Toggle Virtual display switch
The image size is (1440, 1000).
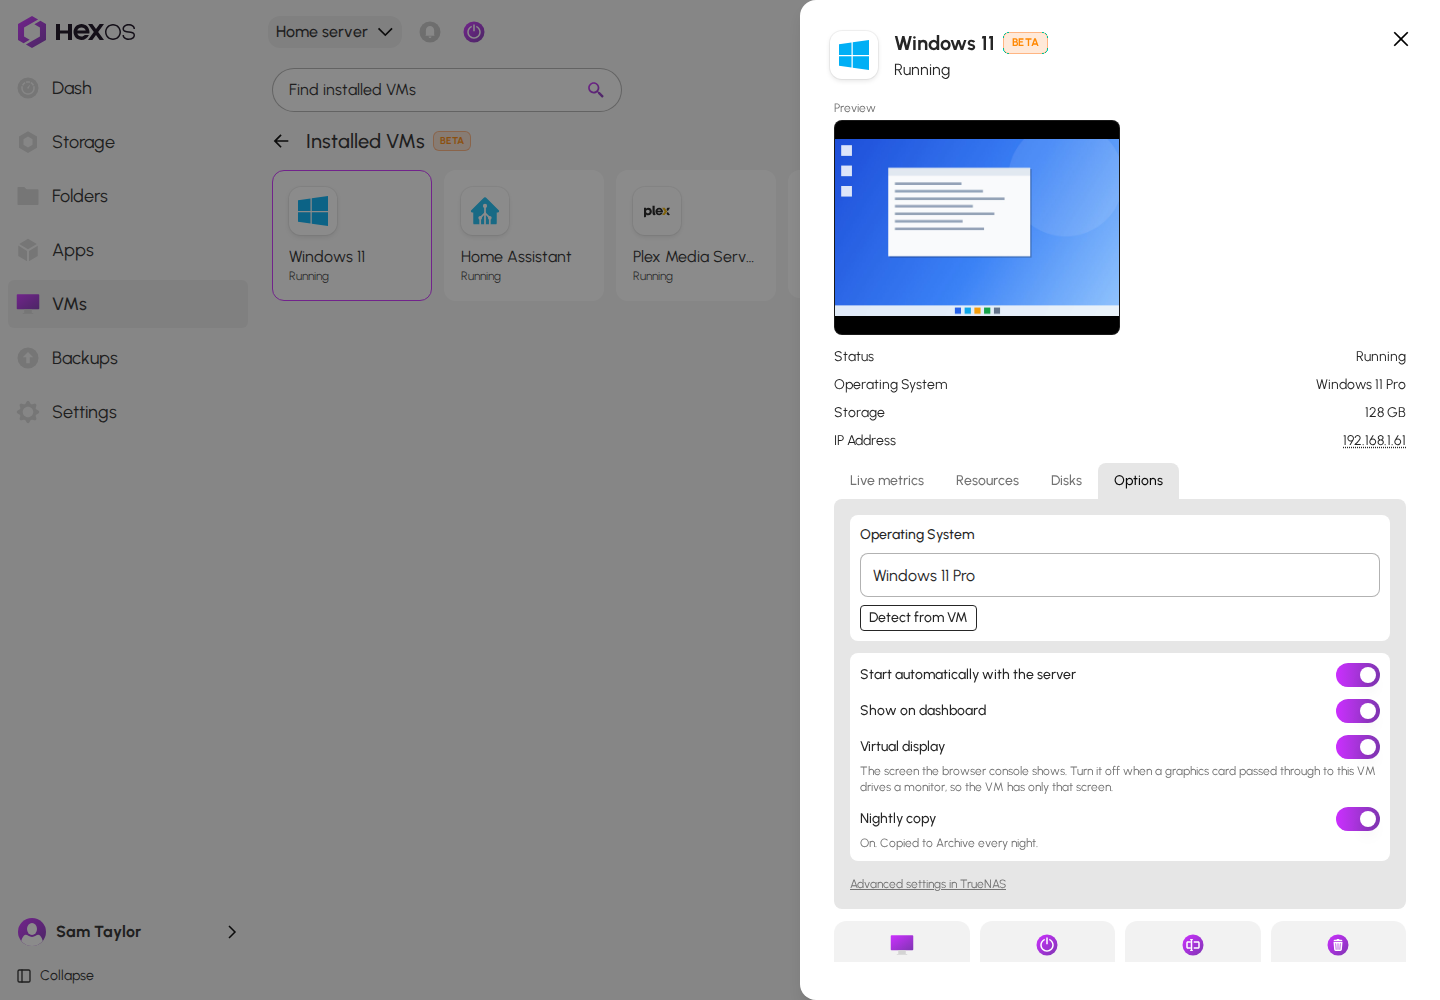click(1358, 747)
